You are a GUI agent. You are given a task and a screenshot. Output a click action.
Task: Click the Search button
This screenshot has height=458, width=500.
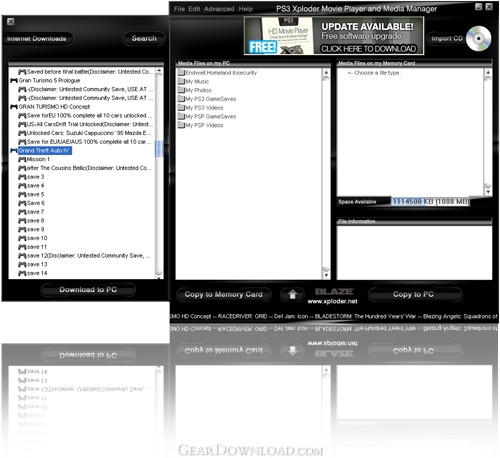coord(144,38)
